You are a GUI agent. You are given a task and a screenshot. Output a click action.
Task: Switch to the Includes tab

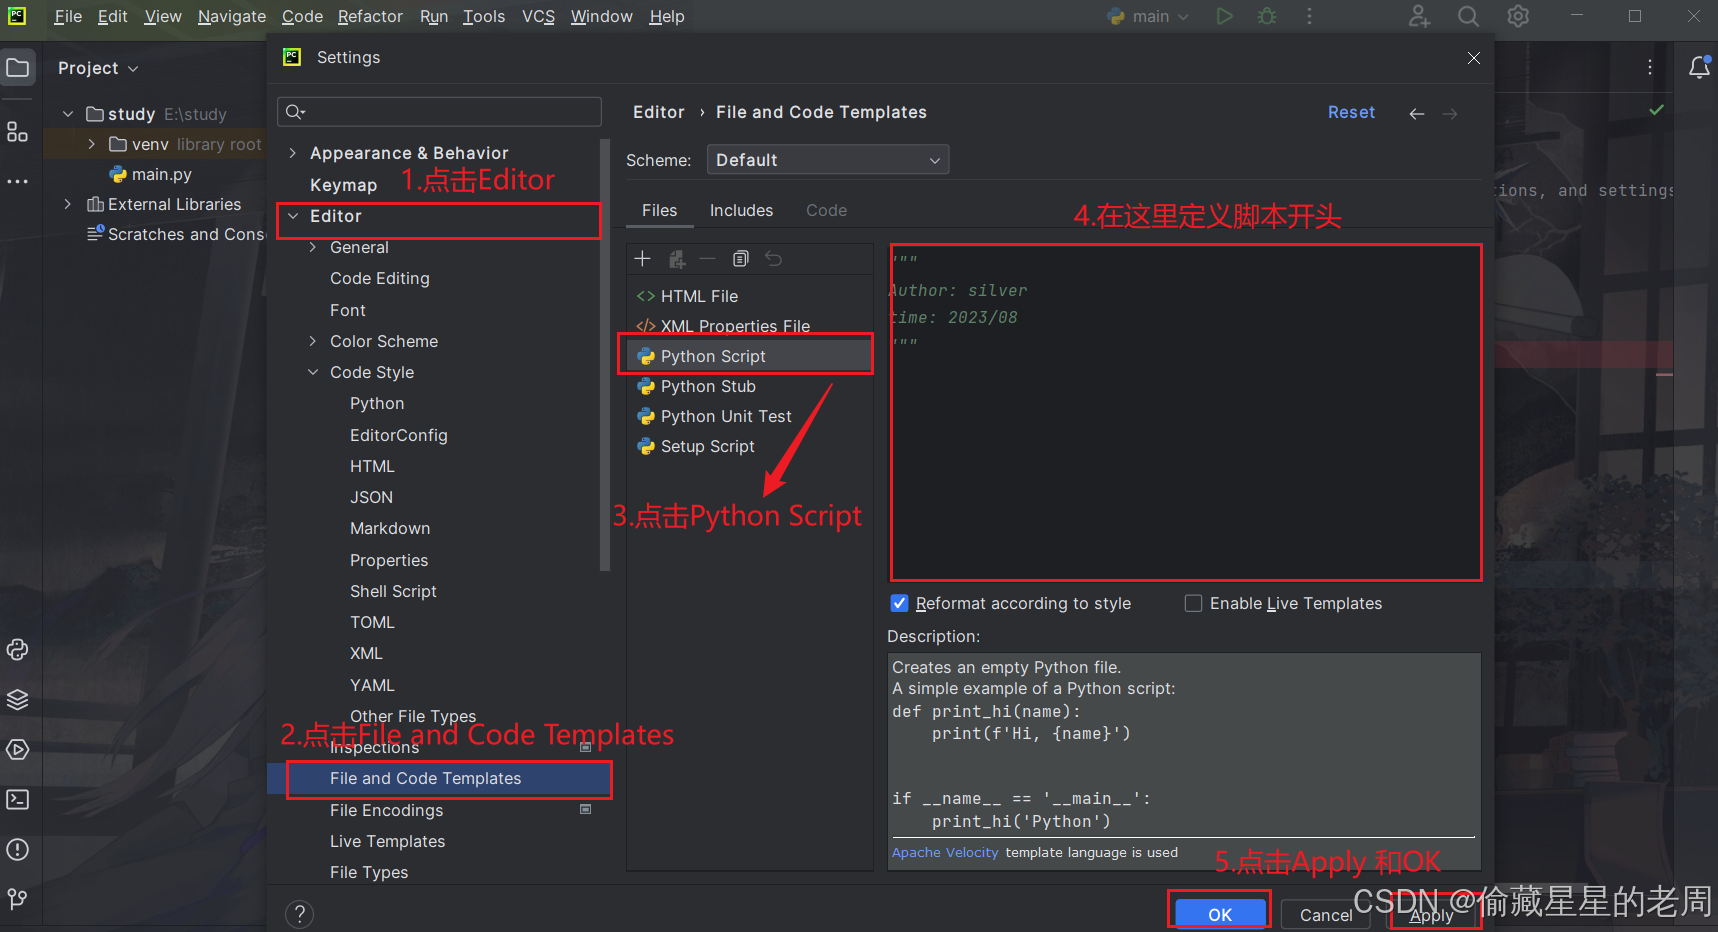tap(741, 210)
